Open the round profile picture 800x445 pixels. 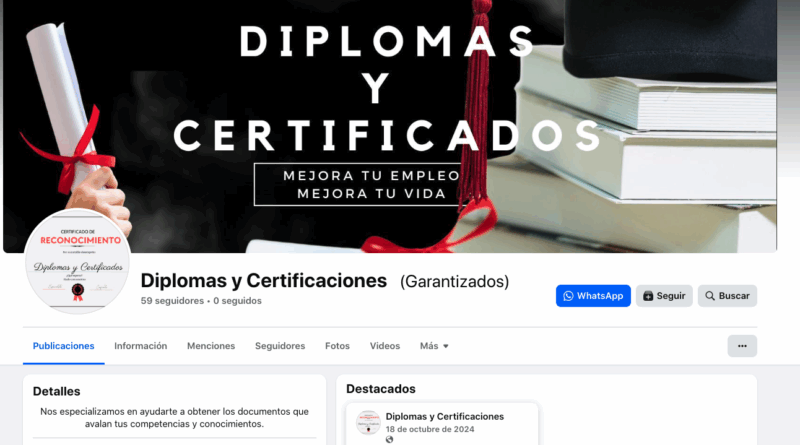coord(77,261)
